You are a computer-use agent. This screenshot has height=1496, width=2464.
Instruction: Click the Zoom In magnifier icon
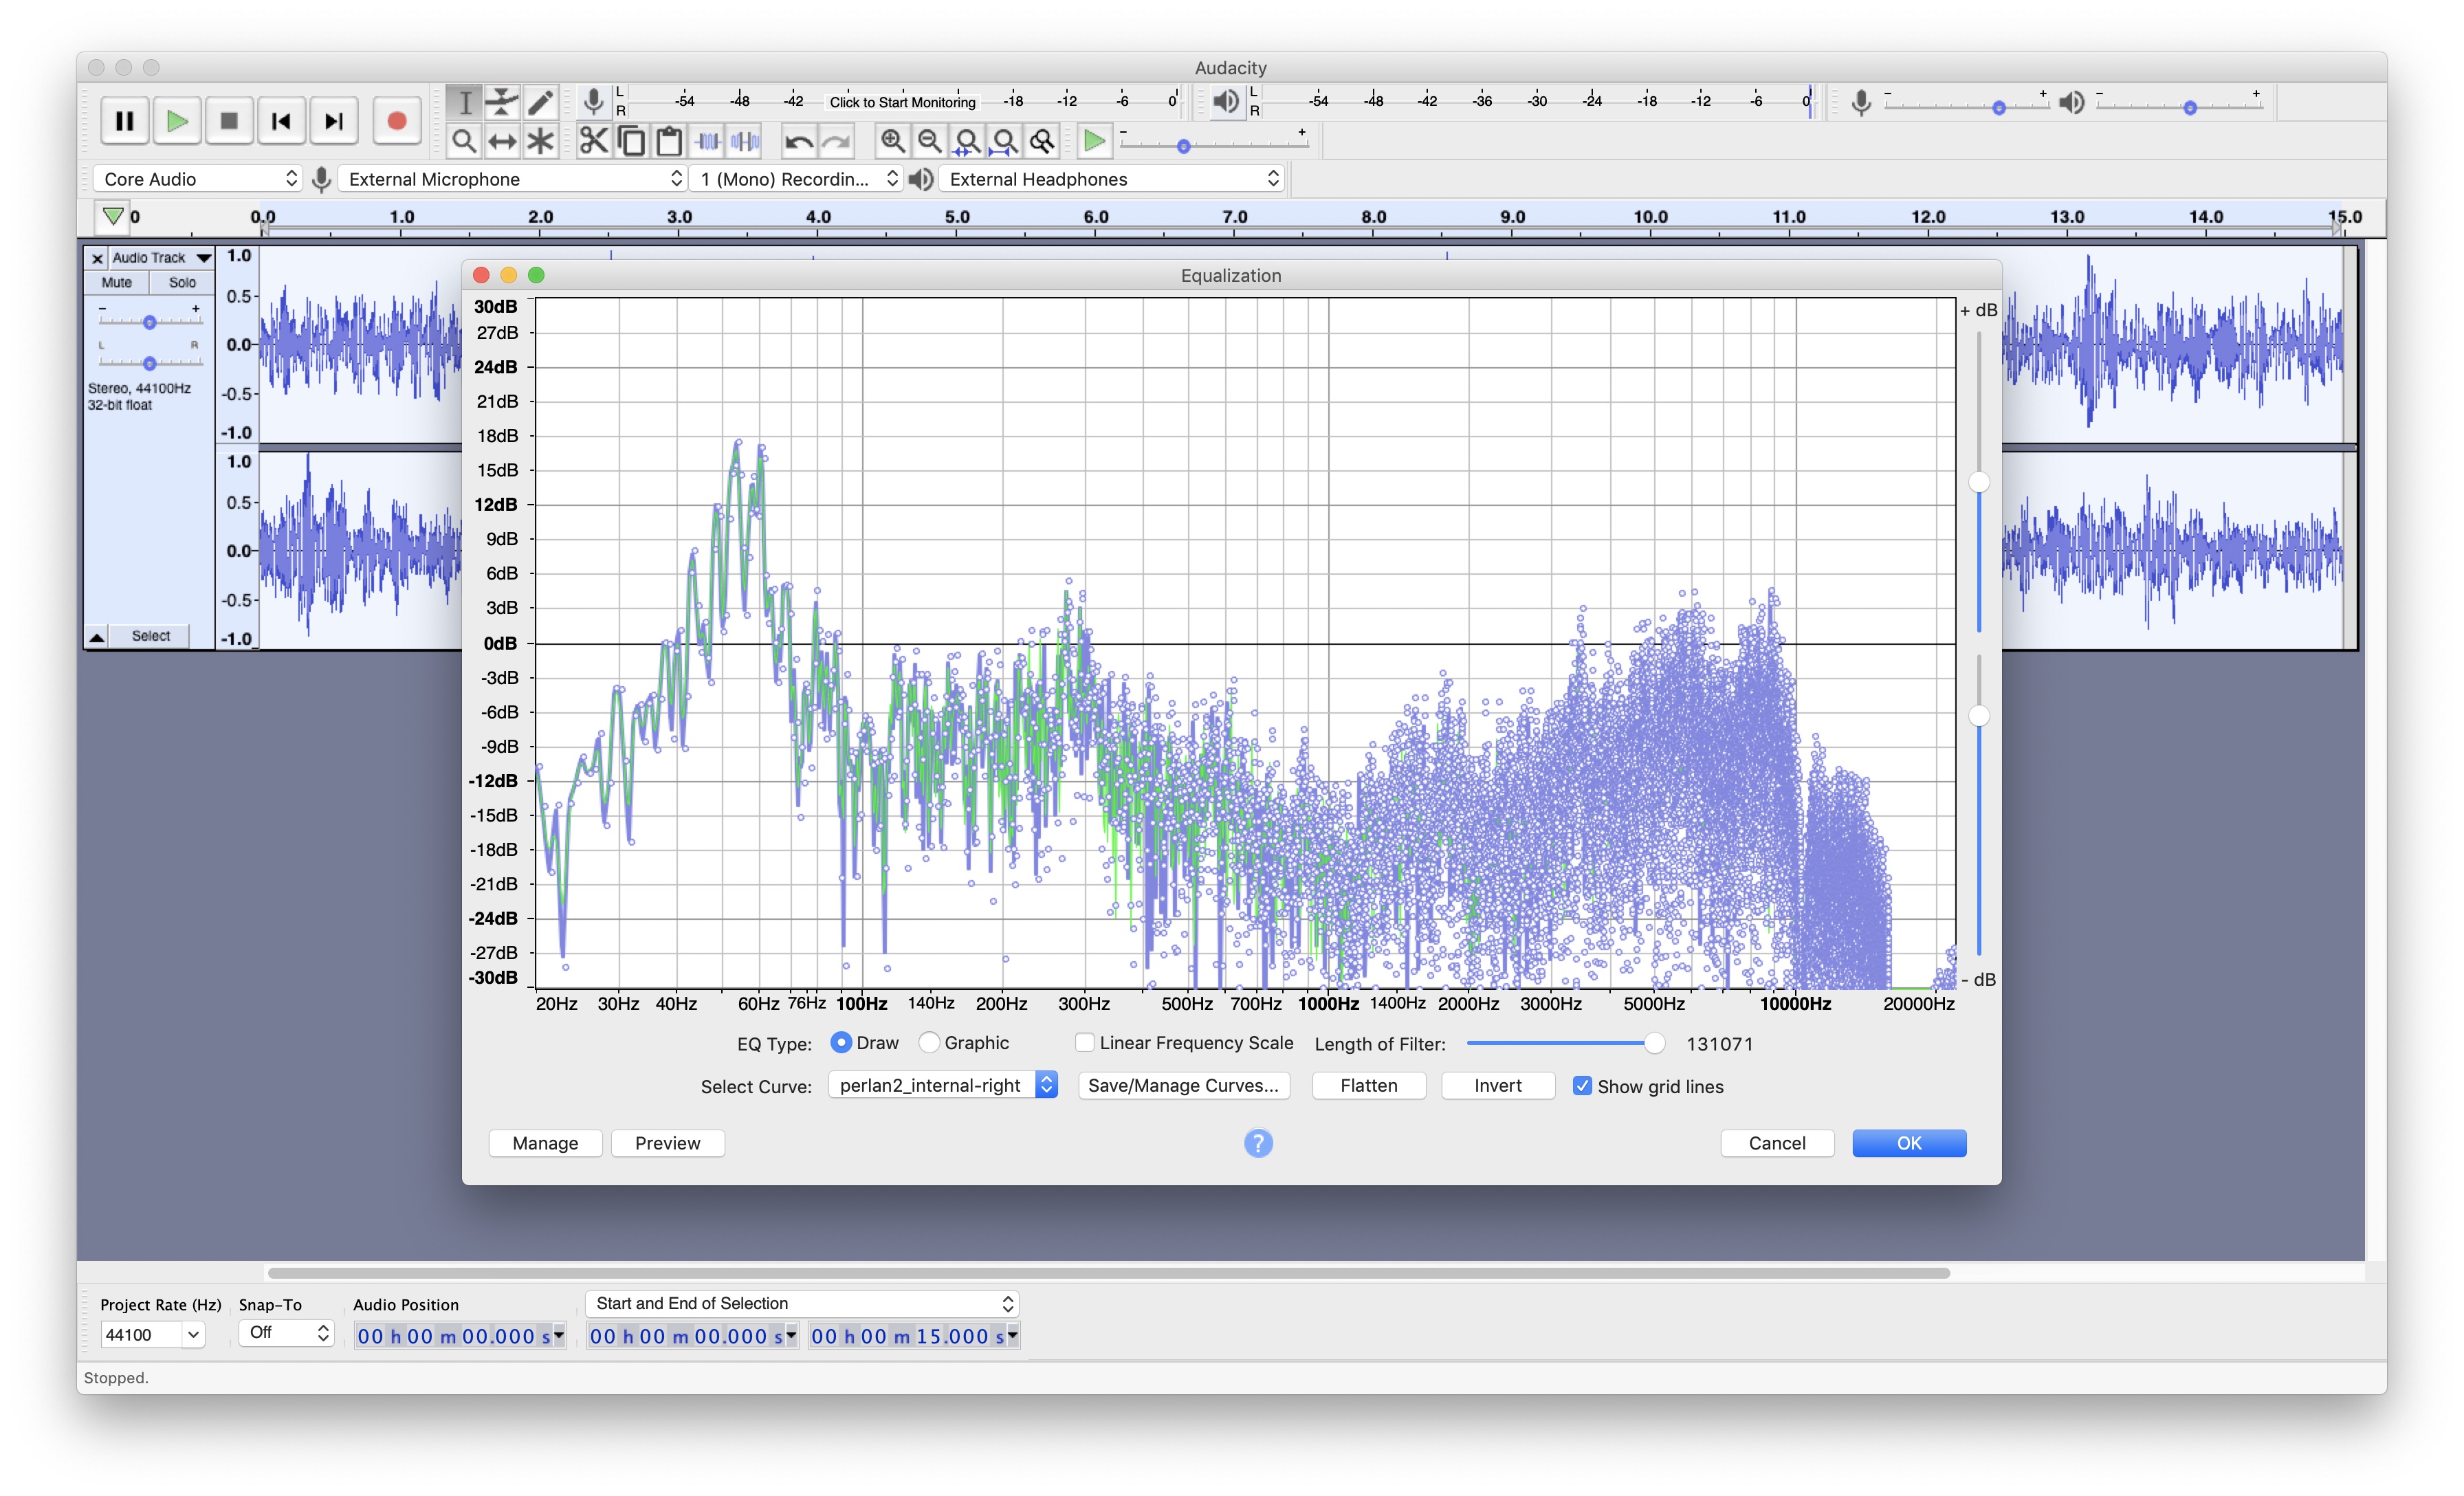(x=892, y=141)
